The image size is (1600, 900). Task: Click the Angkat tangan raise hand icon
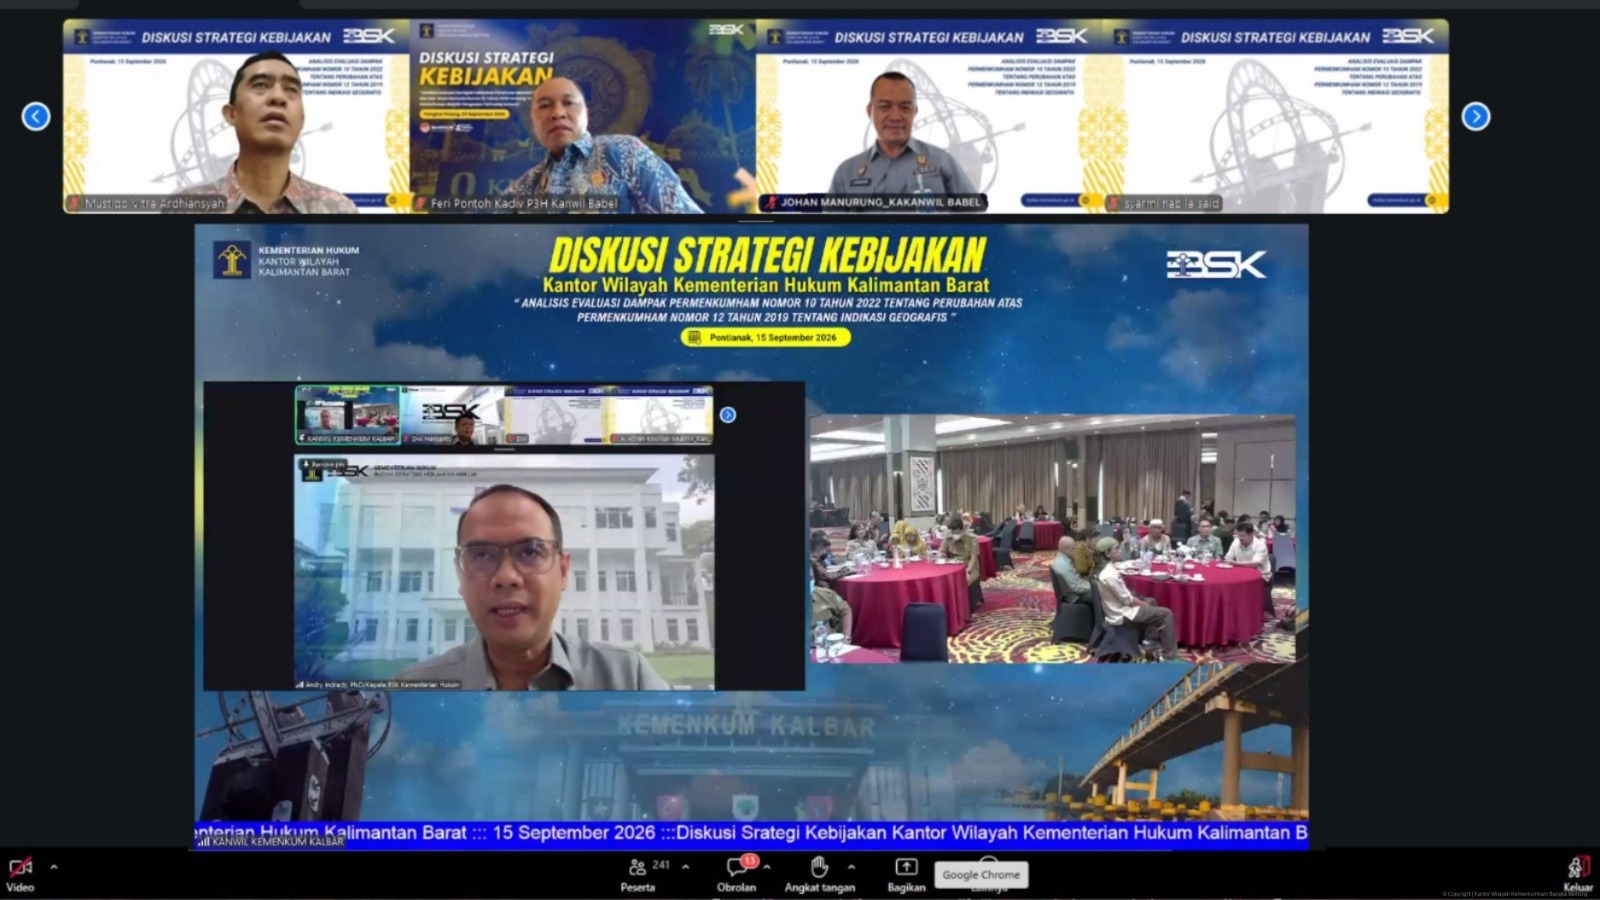click(x=819, y=866)
